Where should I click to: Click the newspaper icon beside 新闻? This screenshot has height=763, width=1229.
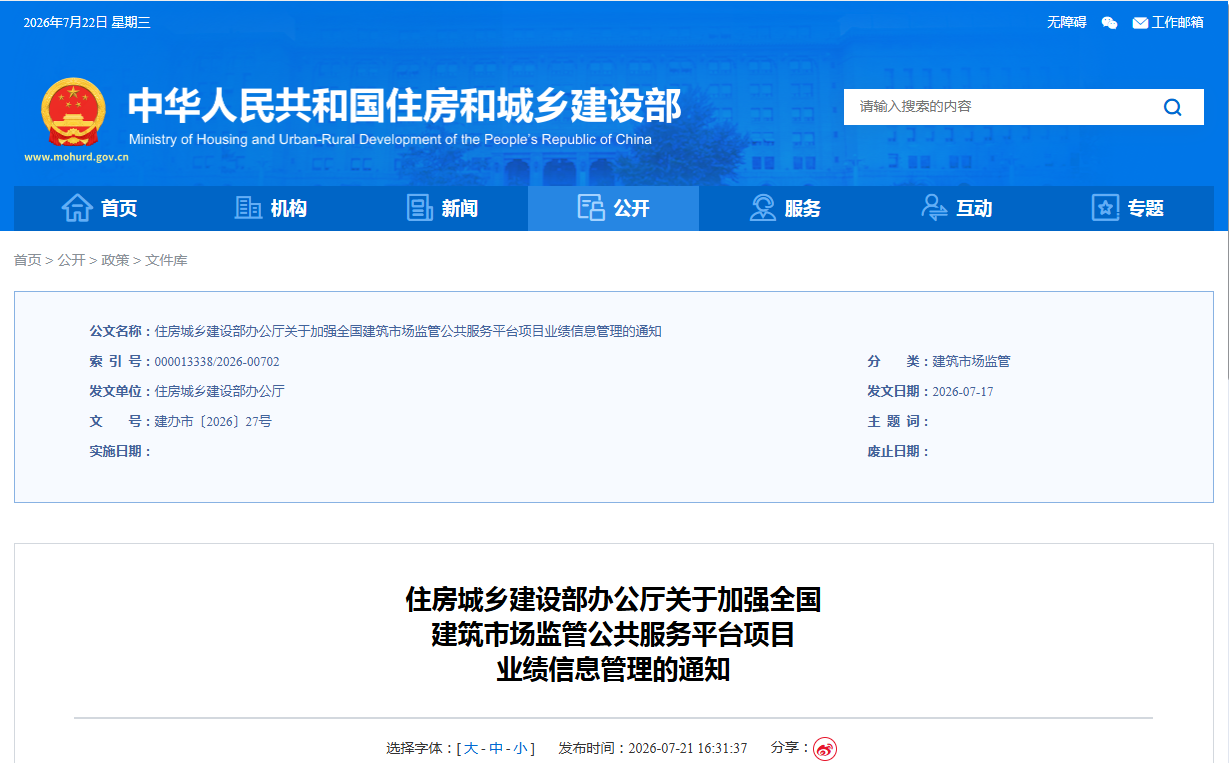420,208
